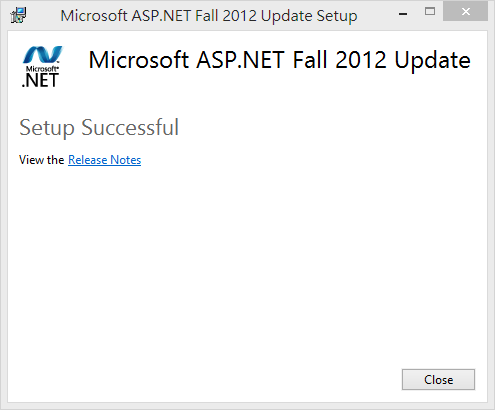Click the greyed-out maximize button
This screenshot has height=410, width=495.
click(x=430, y=12)
